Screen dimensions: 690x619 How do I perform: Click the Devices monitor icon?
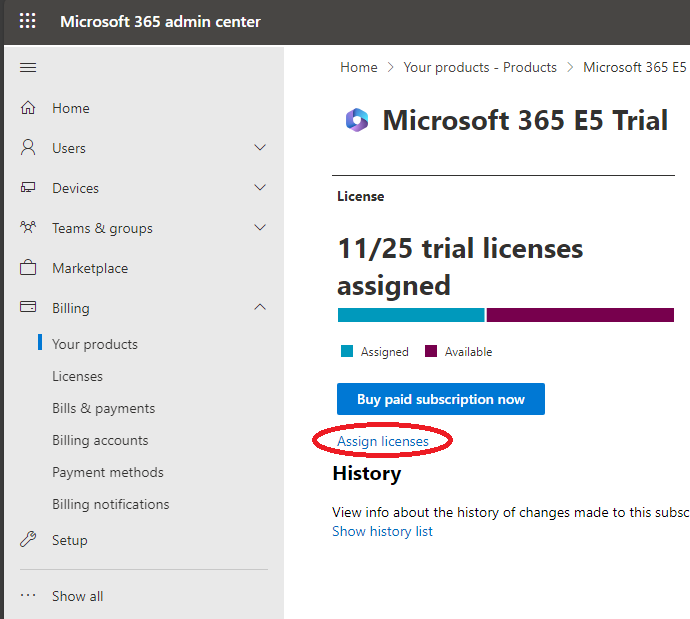pyautogui.click(x=28, y=188)
